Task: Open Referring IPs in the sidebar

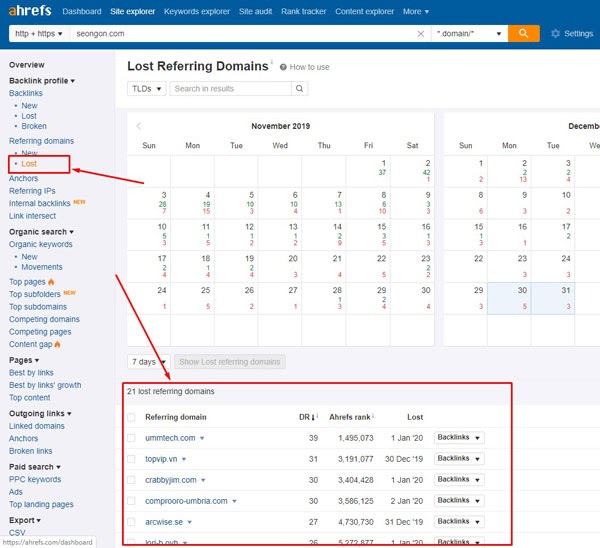Action: [x=32, y=191]
